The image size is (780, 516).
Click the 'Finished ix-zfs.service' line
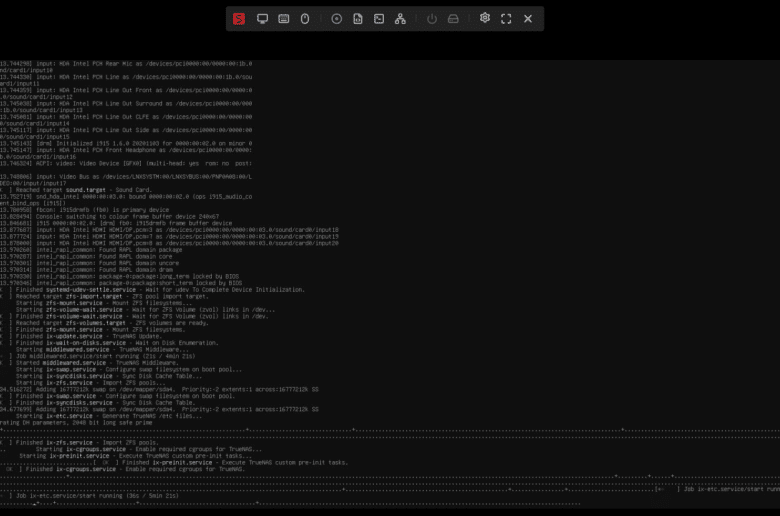pyautogui.click(x=80, y=442)
